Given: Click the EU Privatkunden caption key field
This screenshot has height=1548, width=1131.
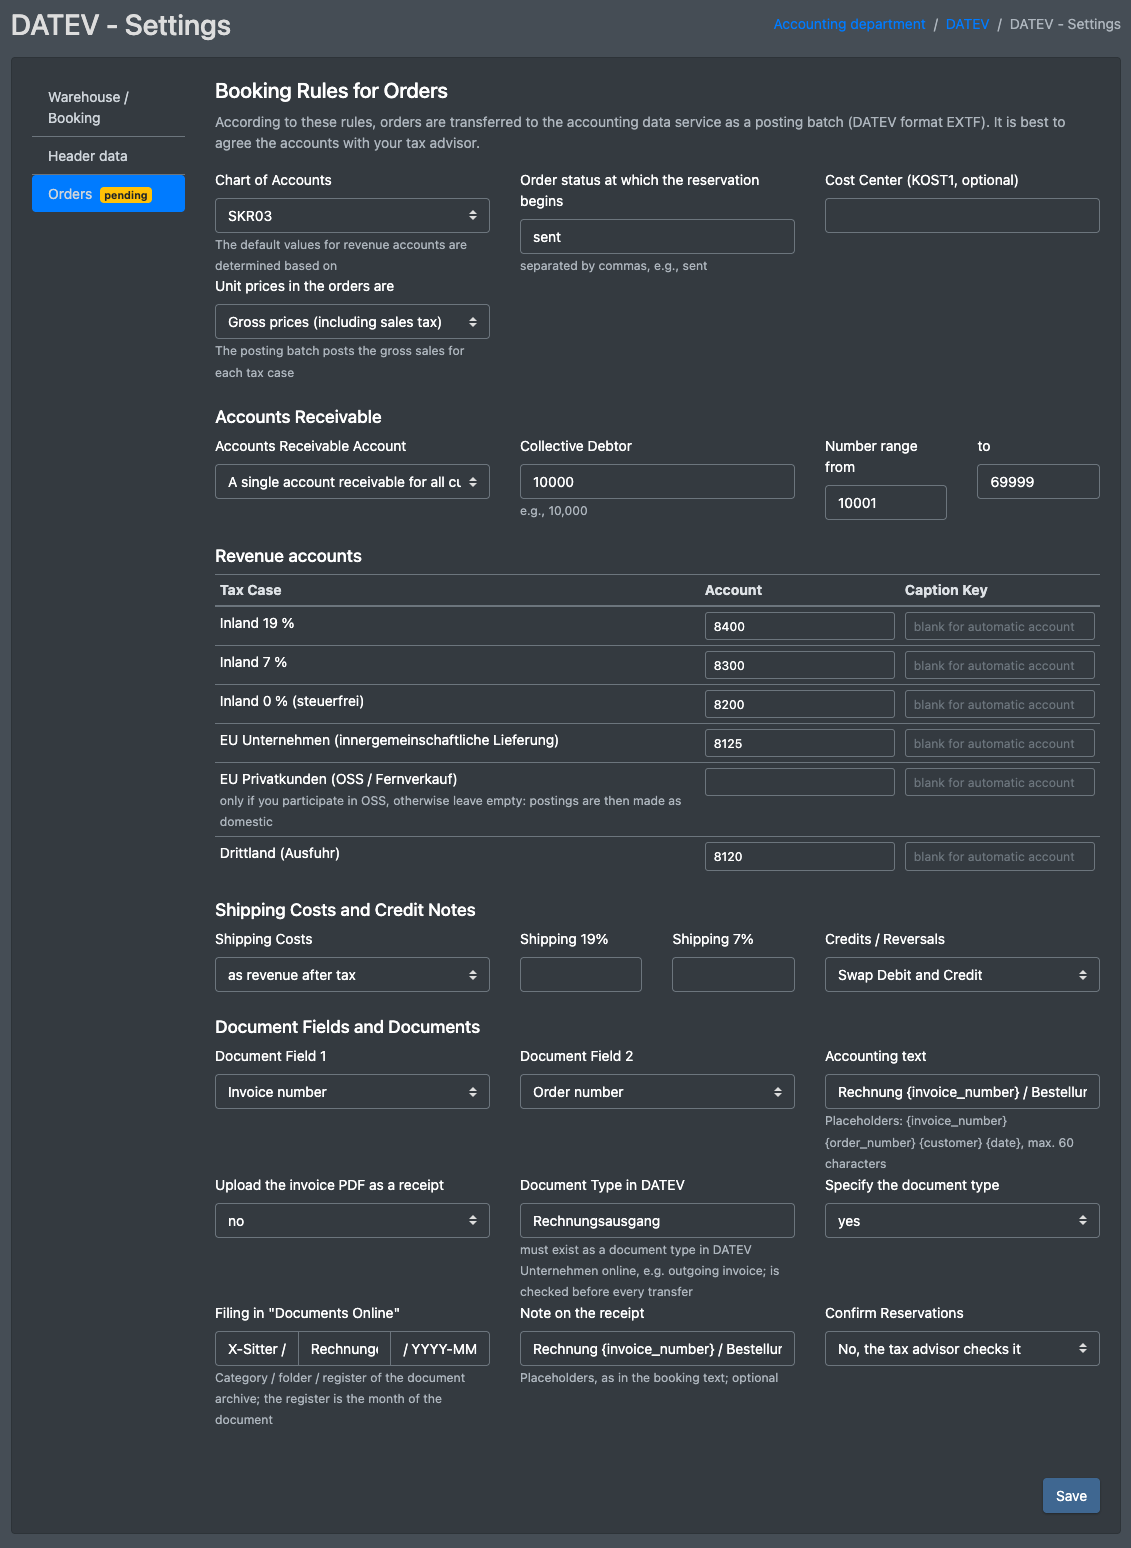Looking at the screenshot, I should coord(999,783).
